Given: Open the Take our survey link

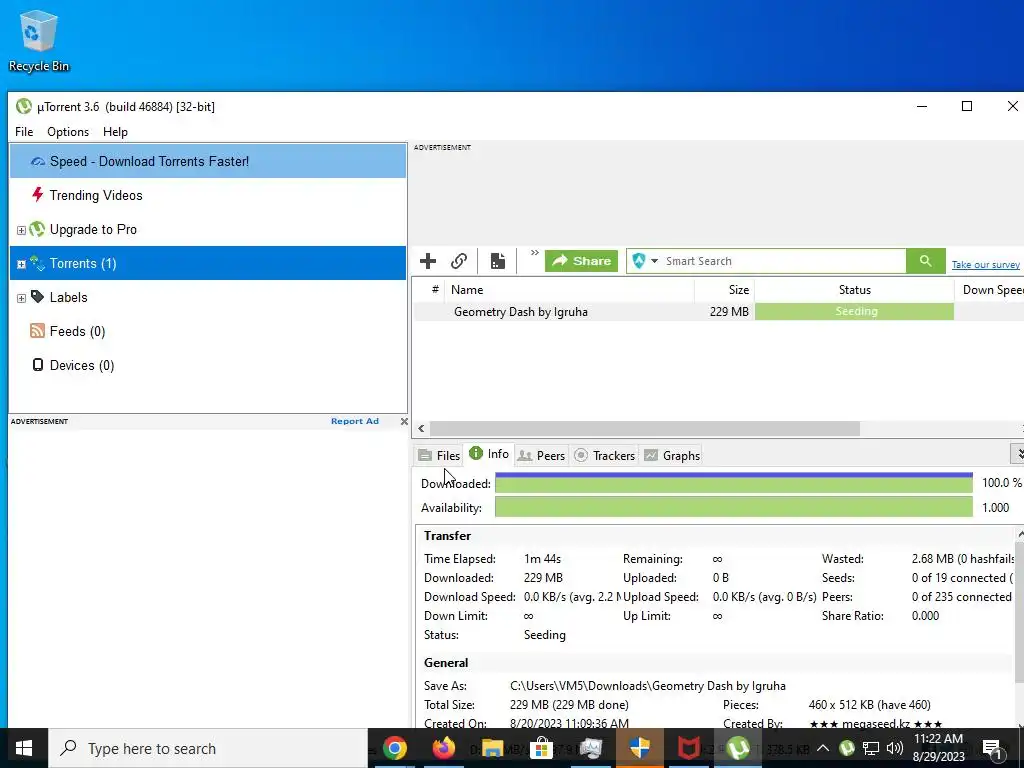Looking at the screenshot, I should tap(985, 264).
